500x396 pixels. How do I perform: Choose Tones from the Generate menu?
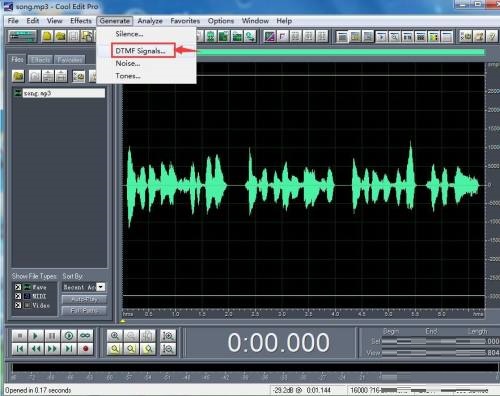point(128,76)
